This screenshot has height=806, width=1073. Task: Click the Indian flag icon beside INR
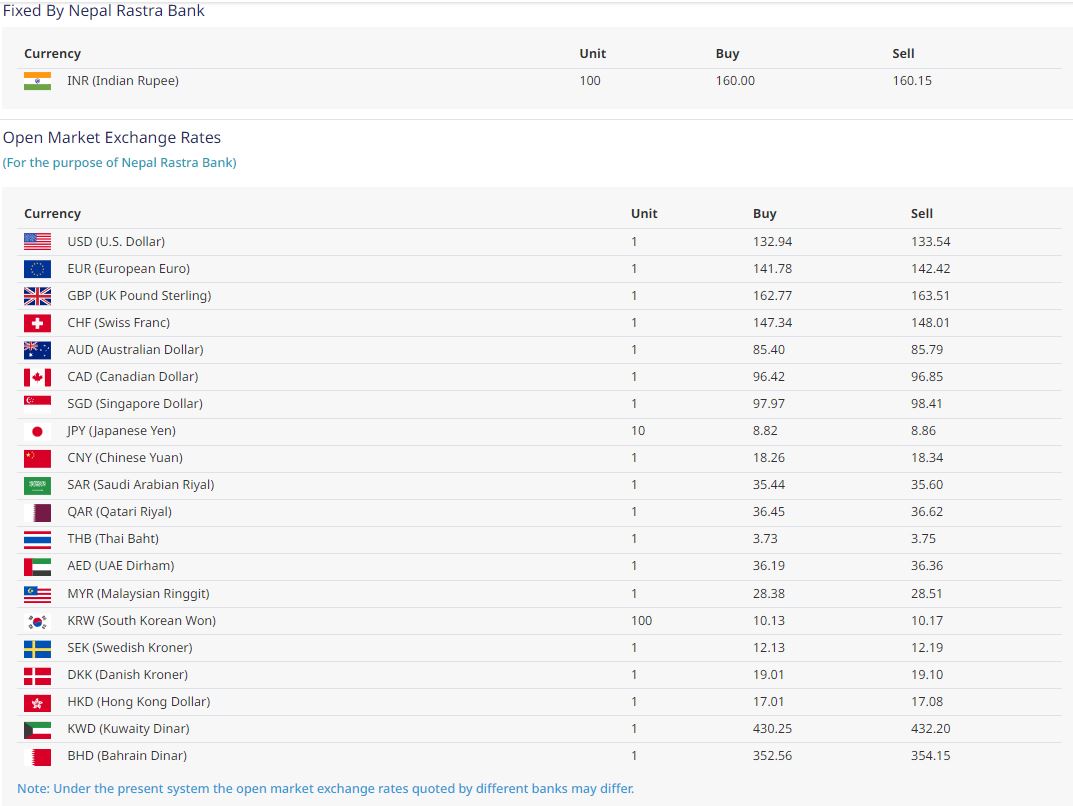click(37, 81)
